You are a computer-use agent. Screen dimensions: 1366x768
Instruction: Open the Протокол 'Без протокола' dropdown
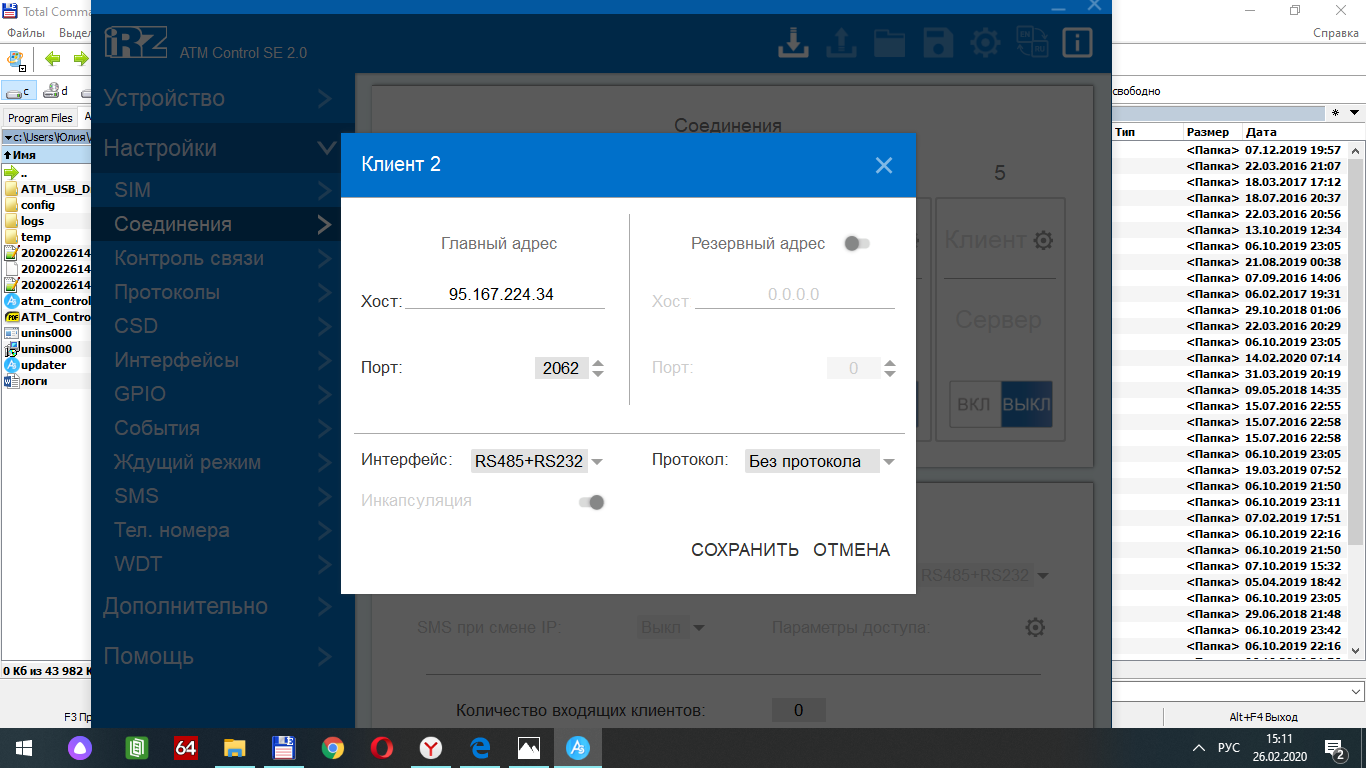(820, 461)
